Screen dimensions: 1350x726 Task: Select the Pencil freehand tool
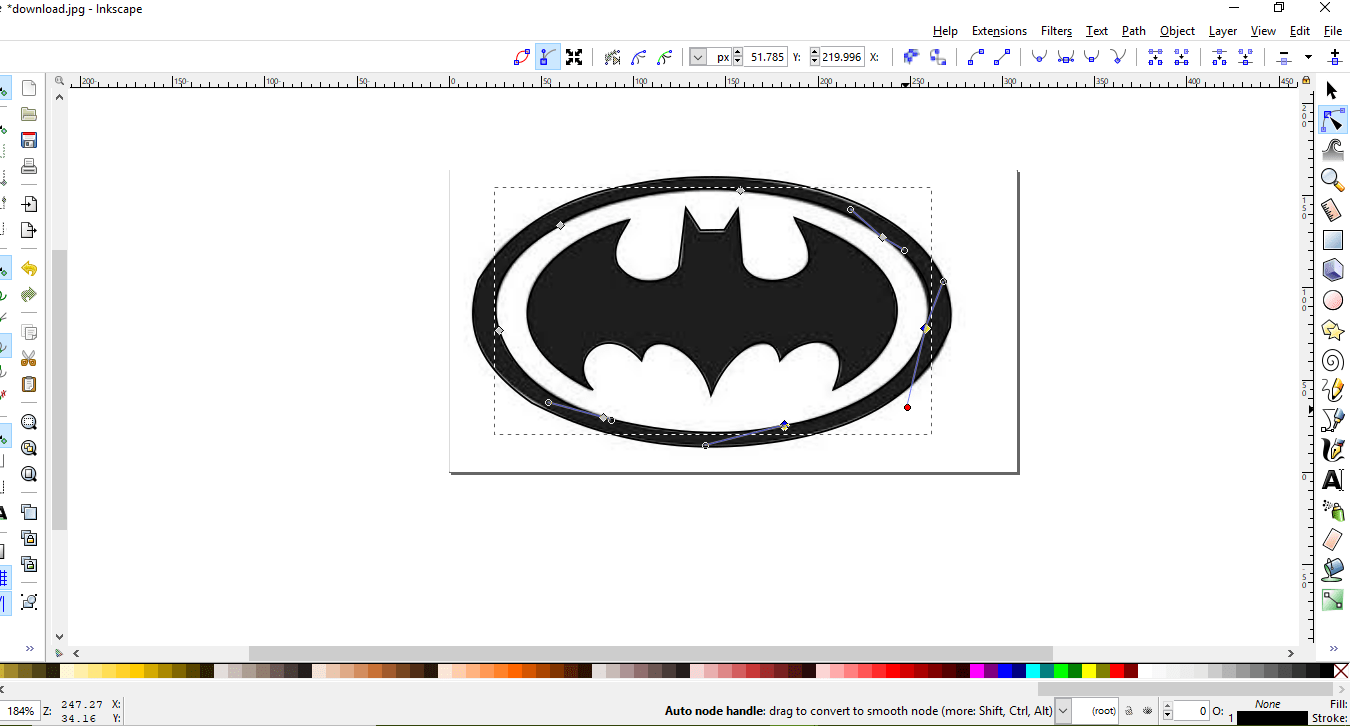1332,390
